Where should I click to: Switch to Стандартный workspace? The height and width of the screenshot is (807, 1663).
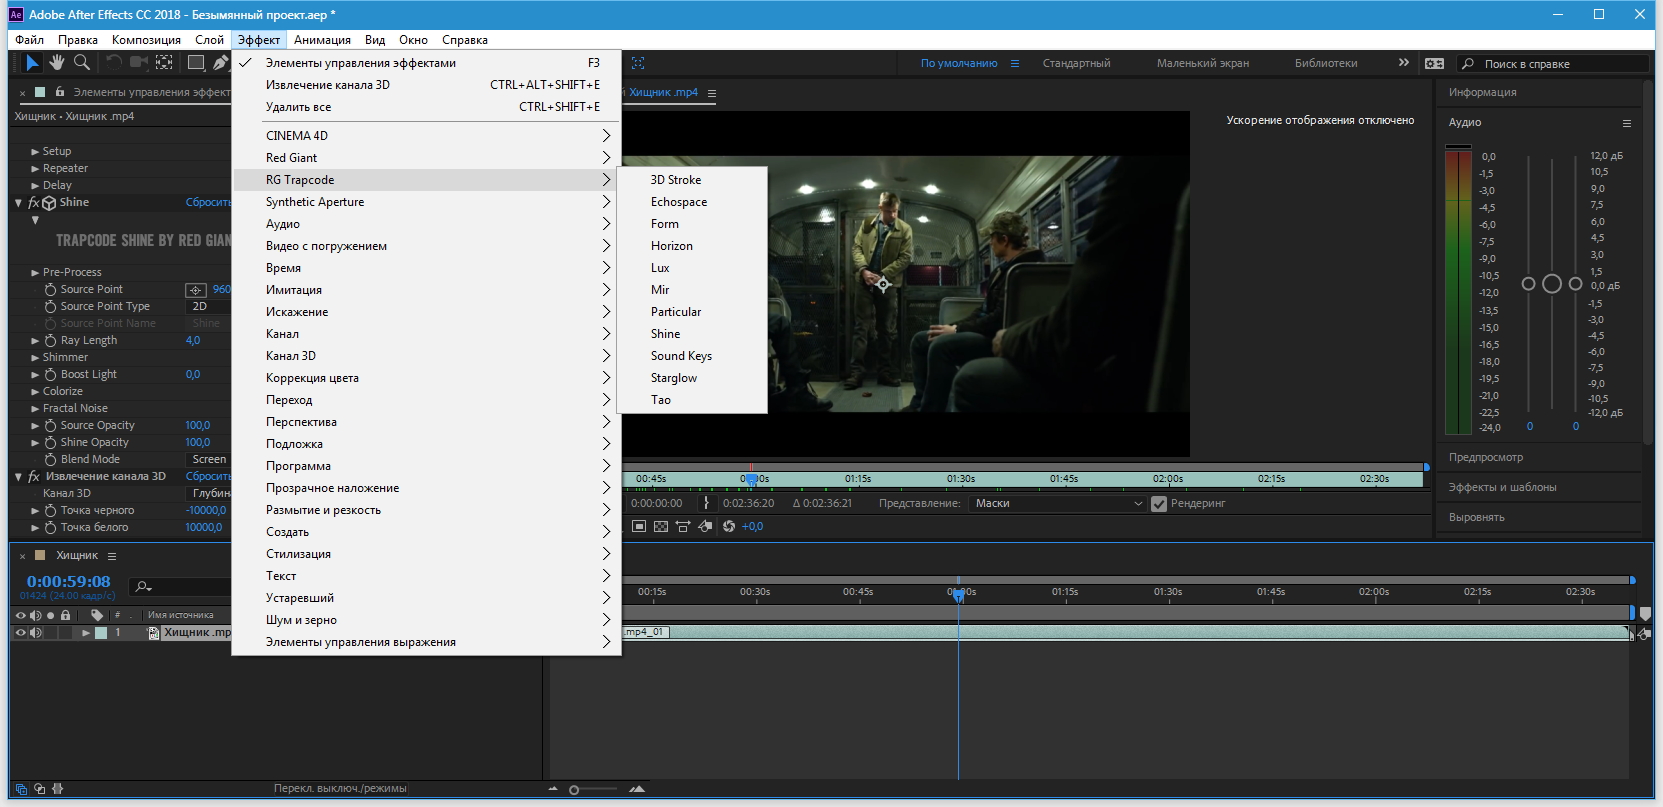1076,63
